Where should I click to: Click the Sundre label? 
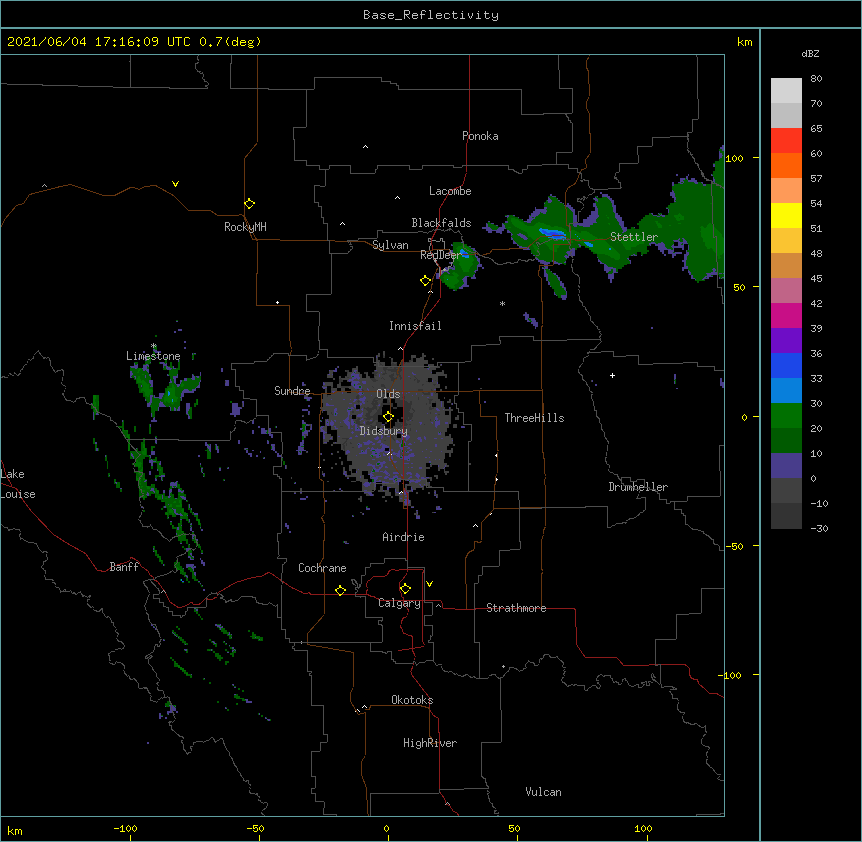pyautogui.click(x=292, y=391)
